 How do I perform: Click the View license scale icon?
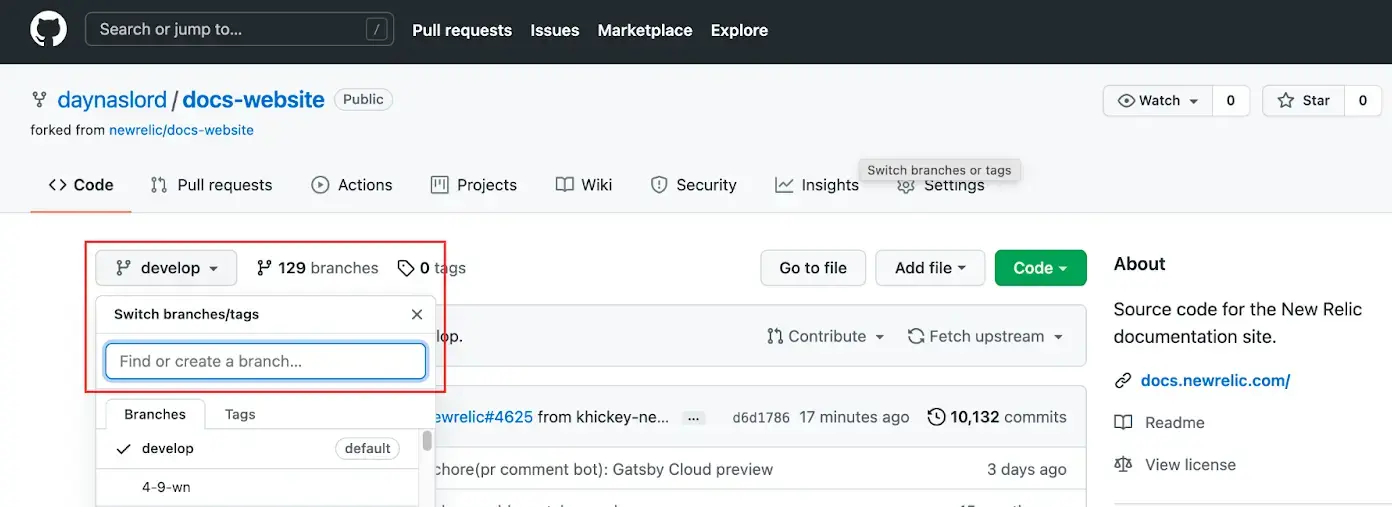[x=1123, y=465]
